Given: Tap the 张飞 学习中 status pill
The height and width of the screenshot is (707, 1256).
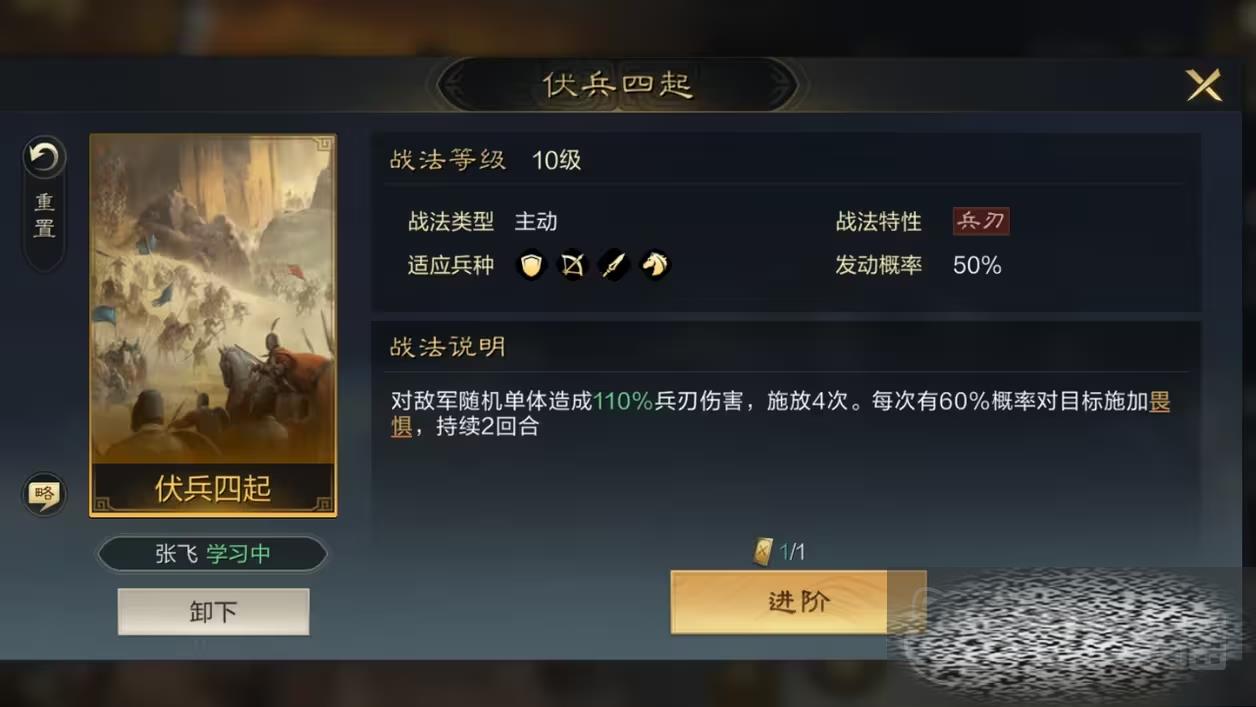Looking at the screenshot, I should coord(213,554).
